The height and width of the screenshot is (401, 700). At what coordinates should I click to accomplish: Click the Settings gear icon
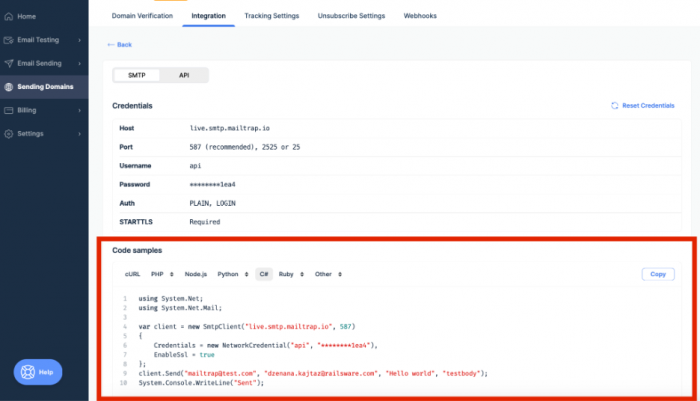tap(8, 134)
